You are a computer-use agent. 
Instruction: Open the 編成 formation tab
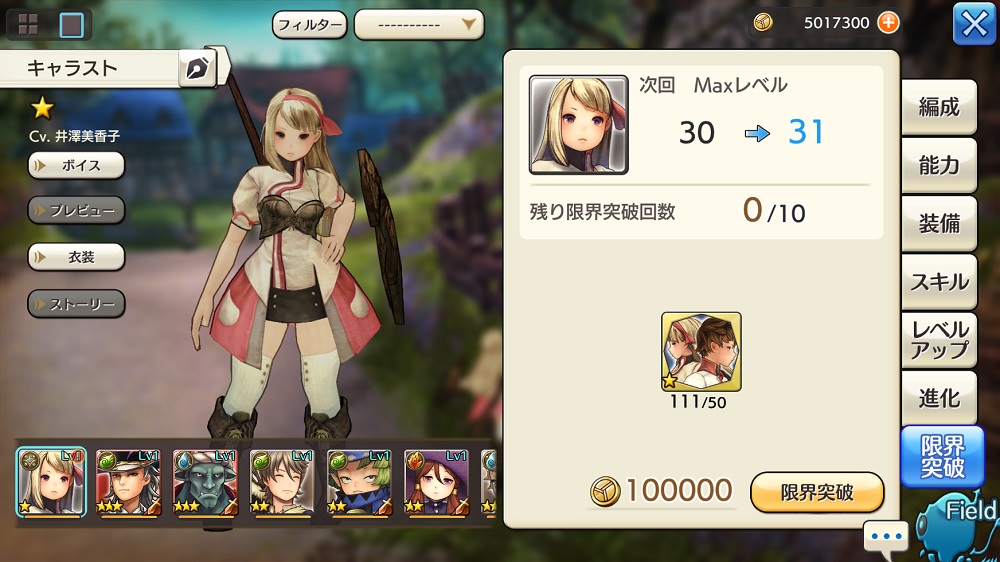[939, 107]
